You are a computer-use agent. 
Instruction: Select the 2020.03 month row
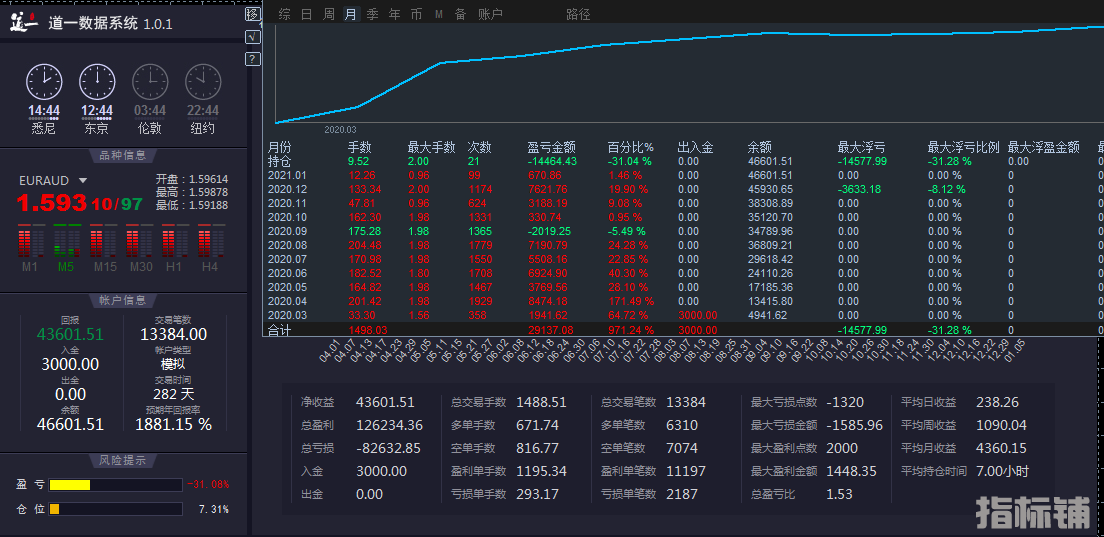[x=684, y=315]
